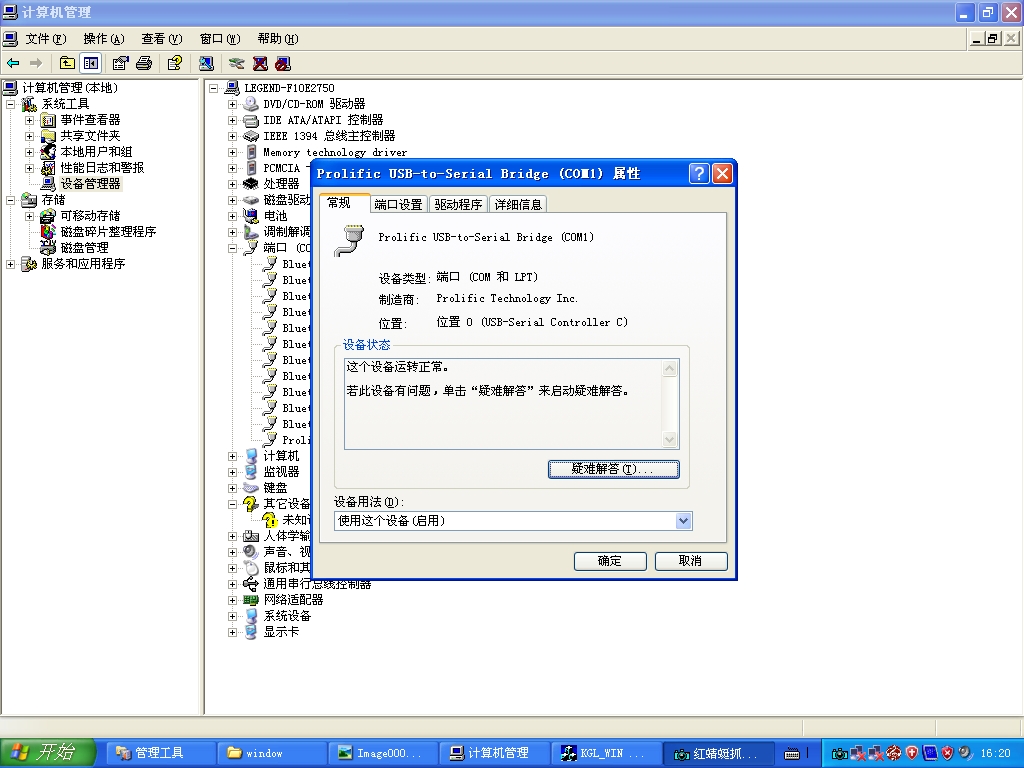Open the 红蜻蜓抓... taskbar button

coord(717,754)
